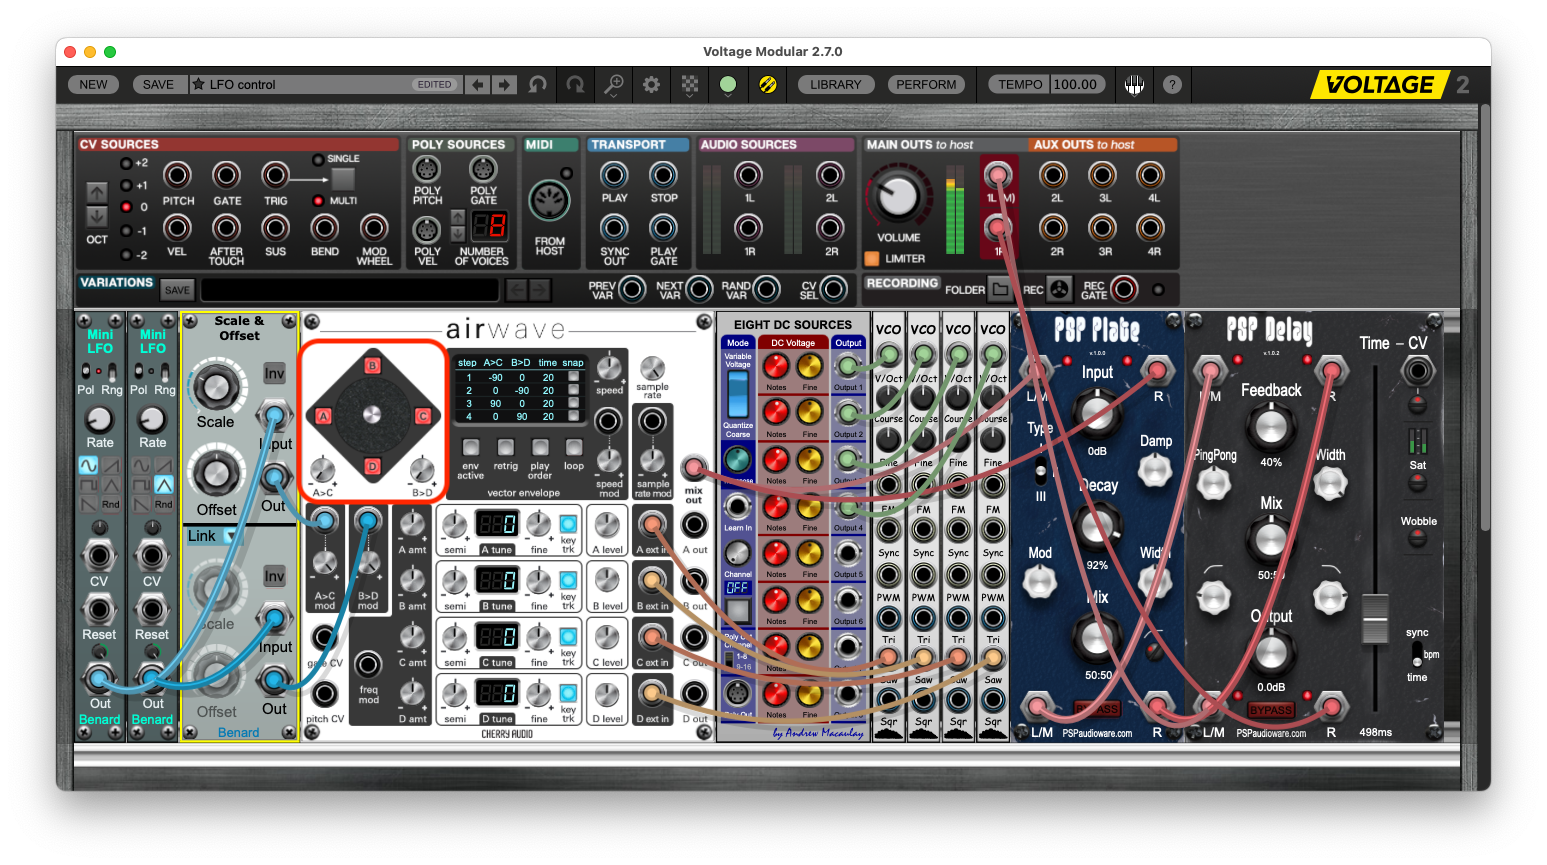The image size is (1547, 865).
Task: Click the variations SAVE button
Action: (x=177, y=290)
